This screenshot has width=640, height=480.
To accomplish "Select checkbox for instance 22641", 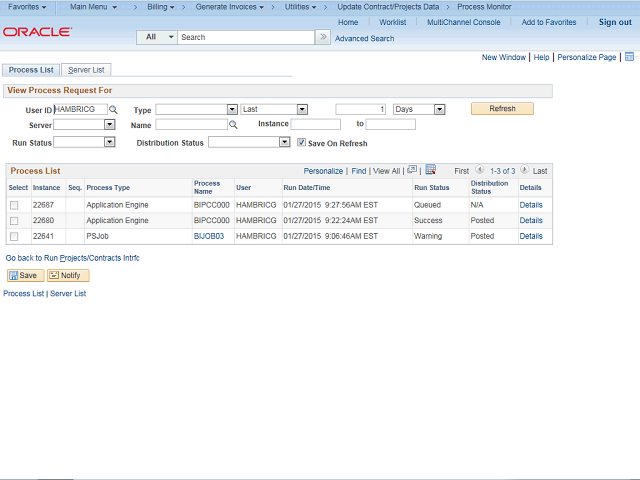I will click(14, 236).
